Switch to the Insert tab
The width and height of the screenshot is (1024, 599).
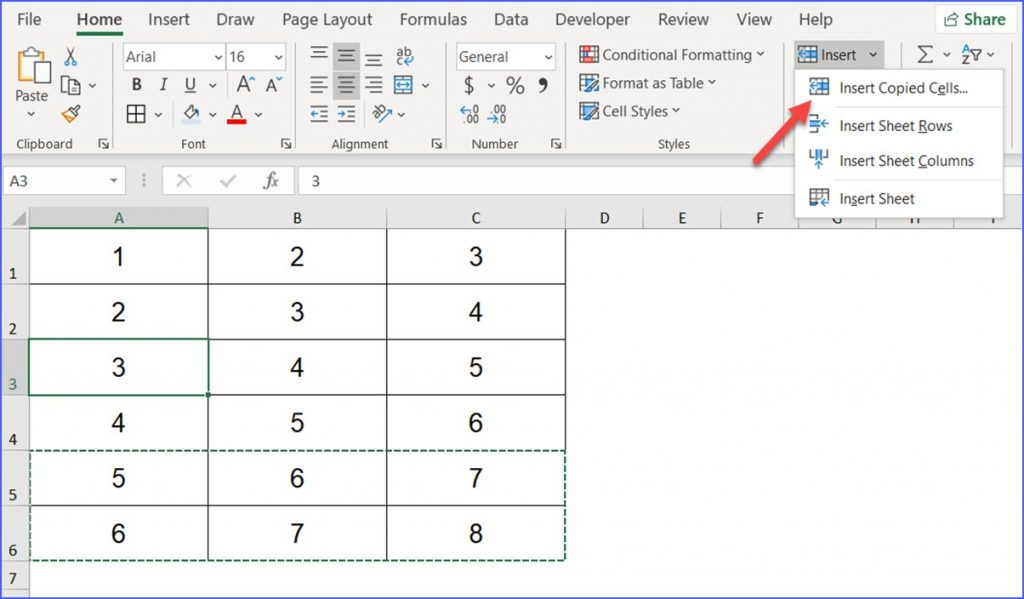click(168, 20)
